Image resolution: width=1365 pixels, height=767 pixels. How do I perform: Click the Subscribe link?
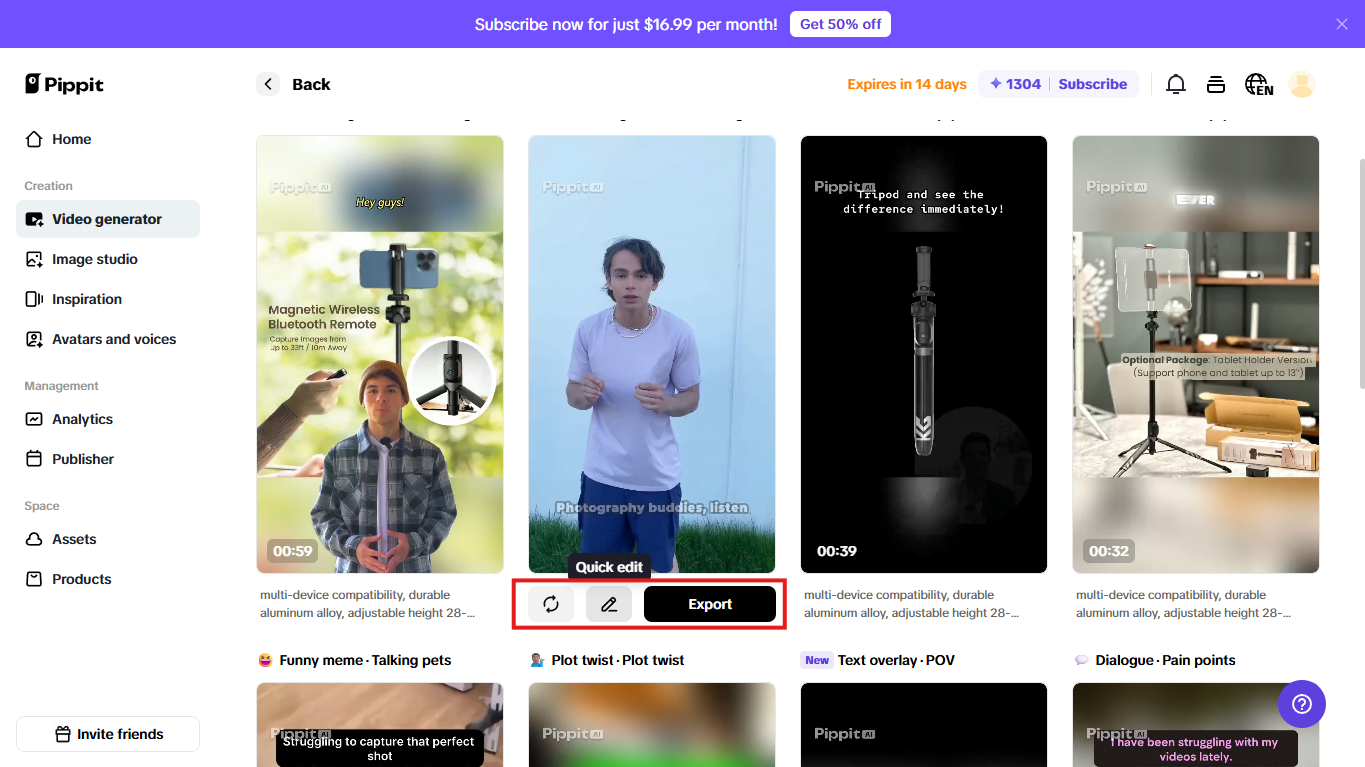click(x=1093, y=84)
